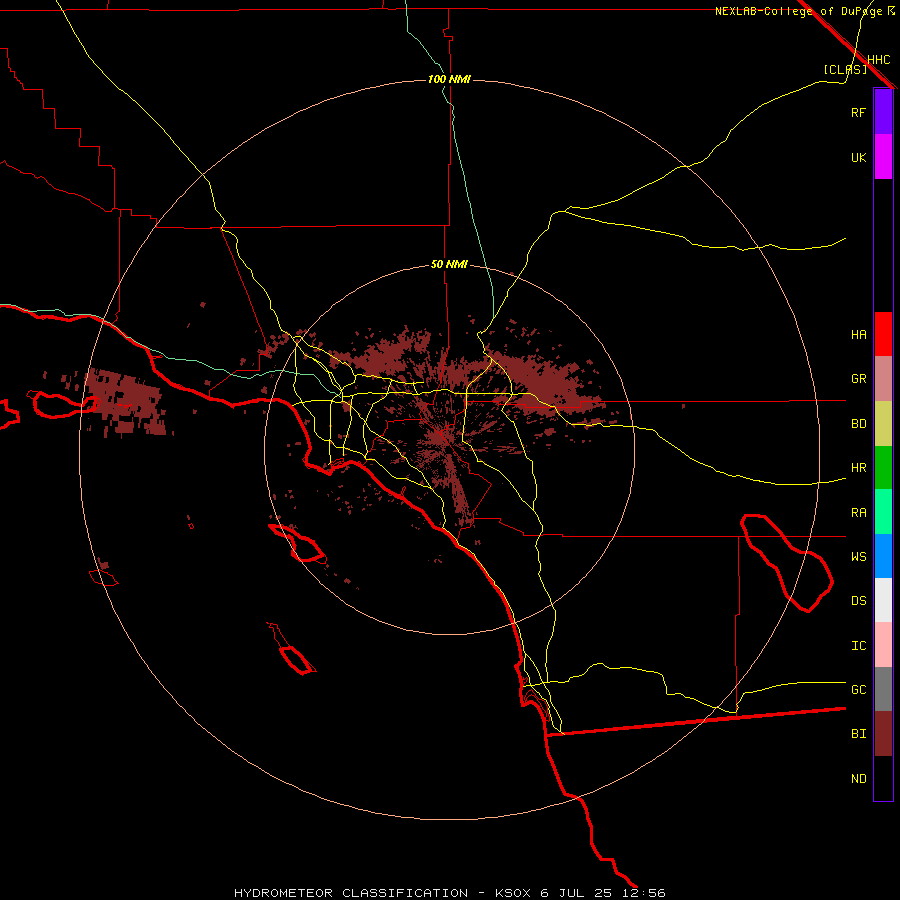Click the BI legend label
Screen dimensions: 900x900
[858, 734]
